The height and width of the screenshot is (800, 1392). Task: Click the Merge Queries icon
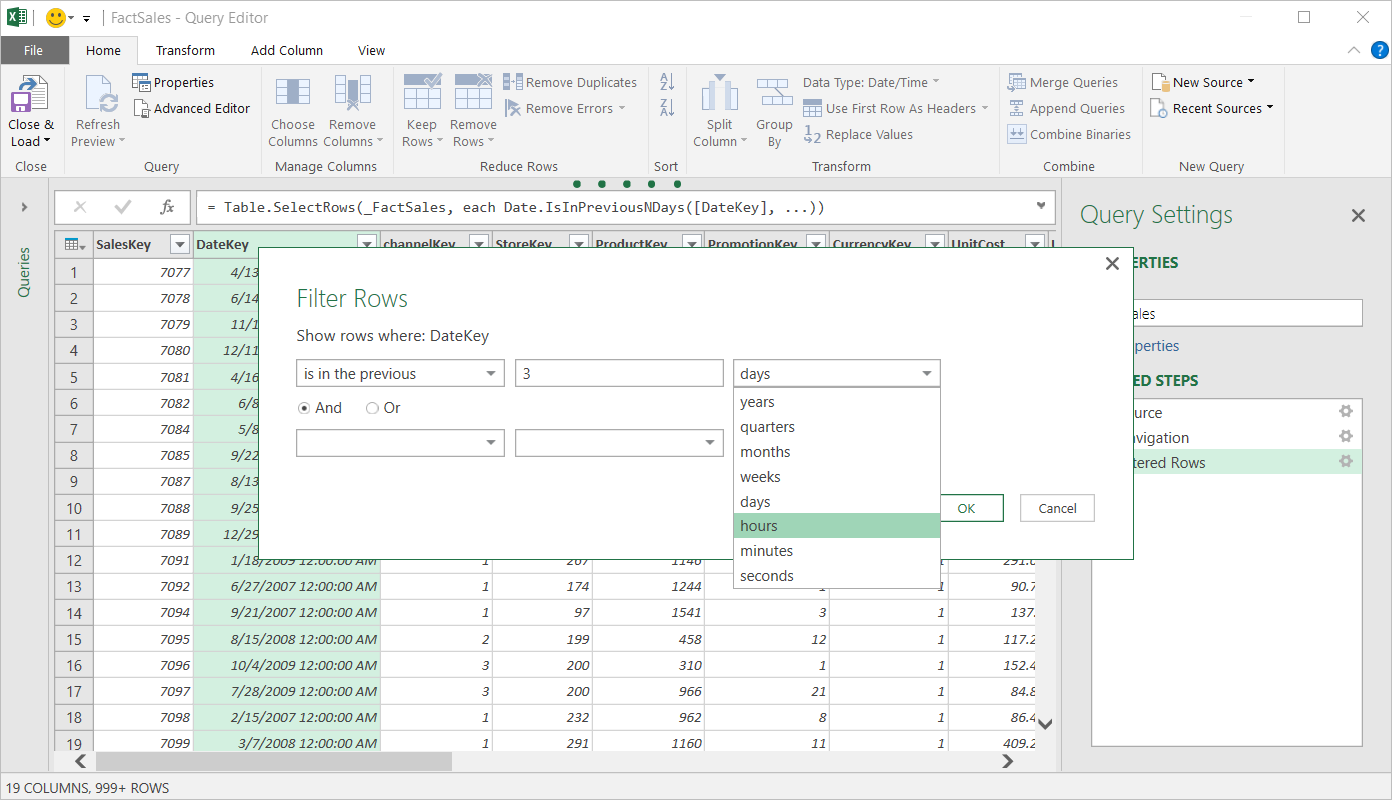pos(1017,83)
